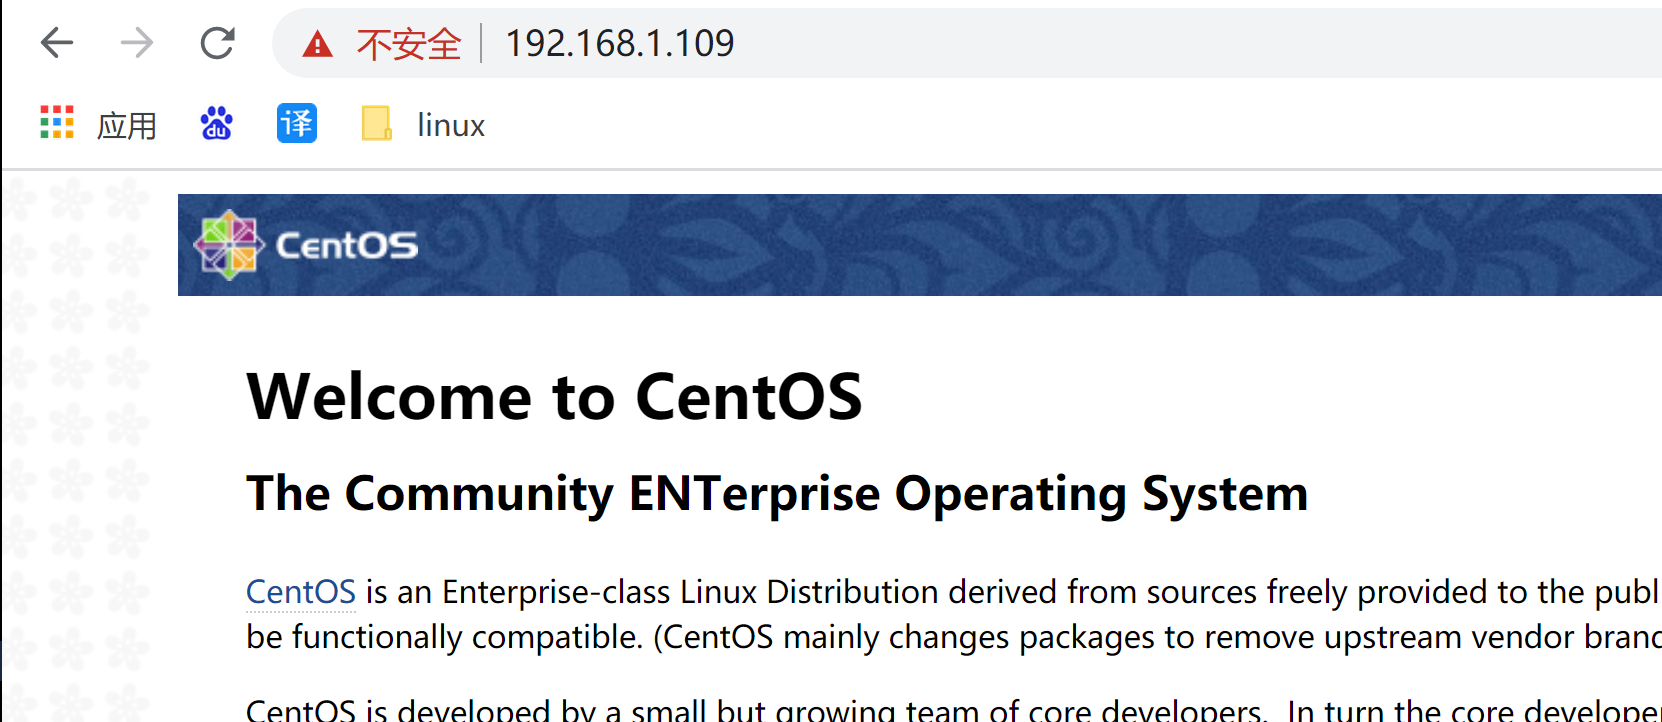Click the browser back arrow

tap(57, 43)
